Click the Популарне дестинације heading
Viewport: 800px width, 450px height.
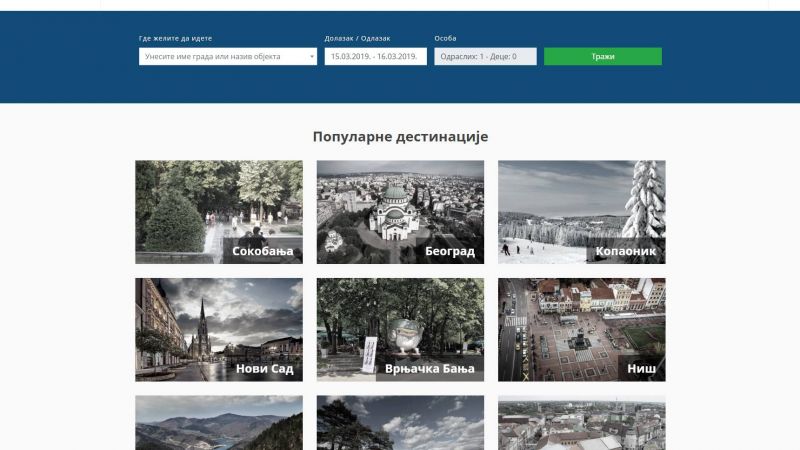point(400,137)
